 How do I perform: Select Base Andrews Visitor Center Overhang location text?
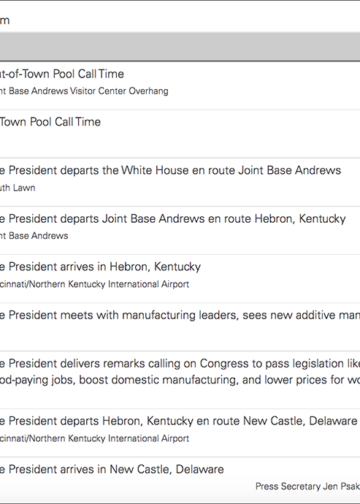[84, 91]
